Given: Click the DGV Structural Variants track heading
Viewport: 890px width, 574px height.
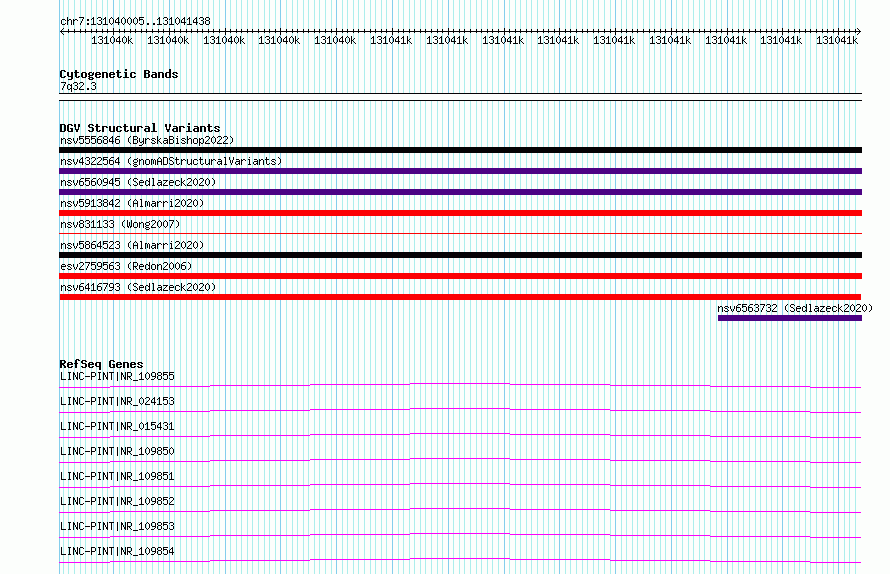Looking at the screenshot, I should click(x=140, y=128).
